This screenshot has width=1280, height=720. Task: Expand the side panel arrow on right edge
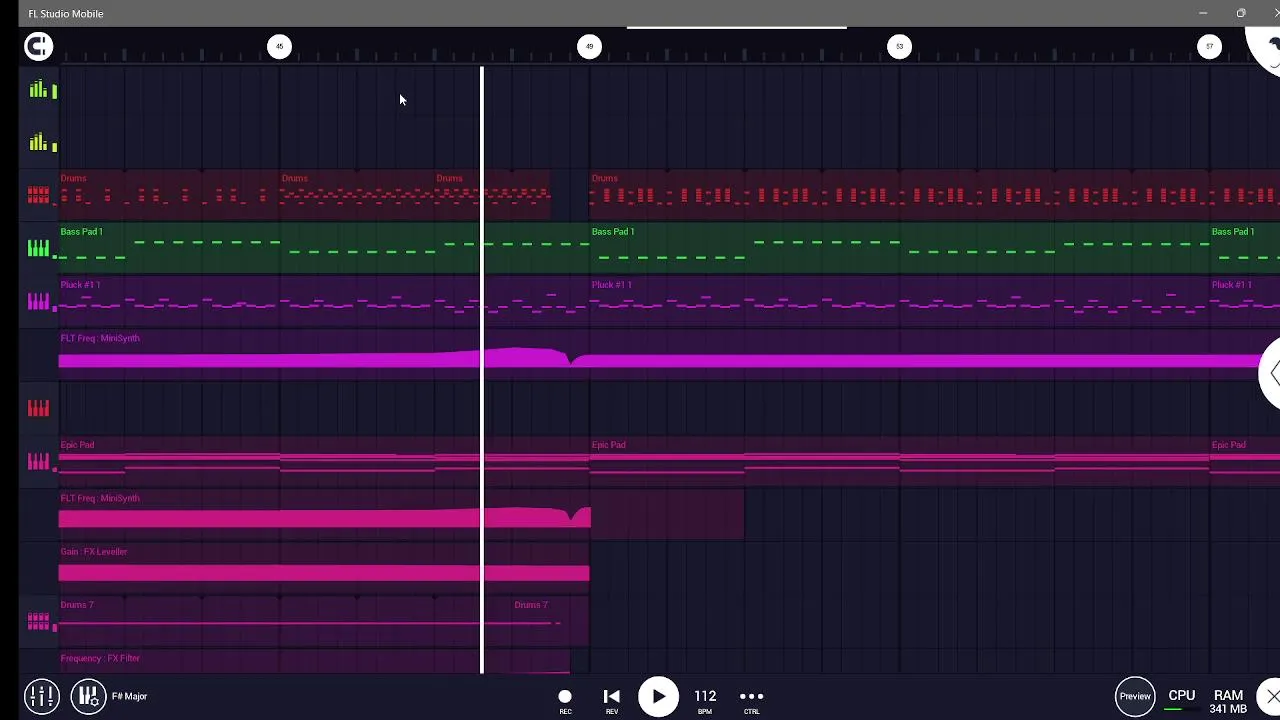coord(1271,373)
